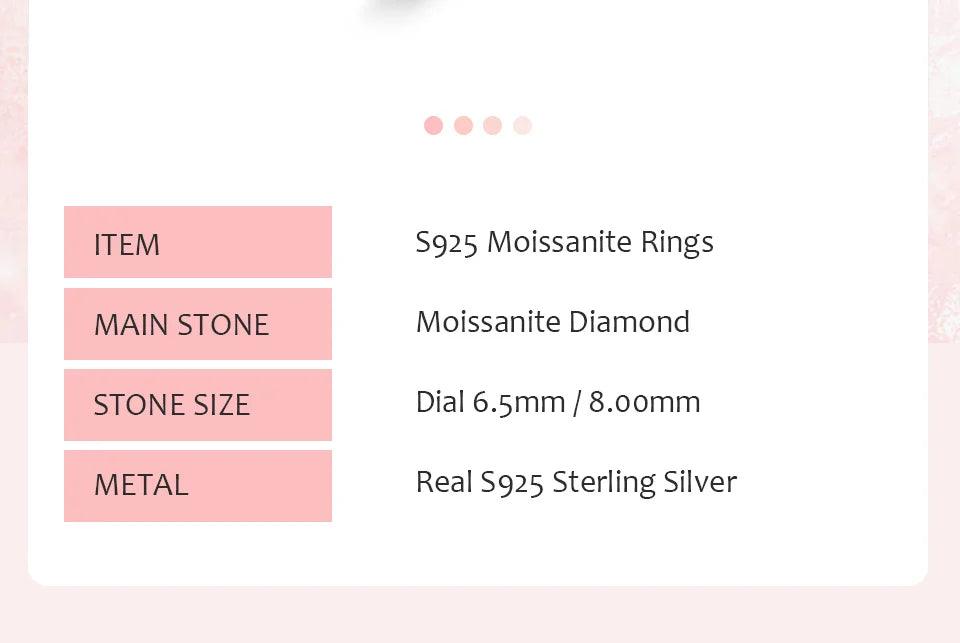Viewport: 960px width, 643px height.
Task: Select the second carousel dot indicator
Action: (463, 125)
